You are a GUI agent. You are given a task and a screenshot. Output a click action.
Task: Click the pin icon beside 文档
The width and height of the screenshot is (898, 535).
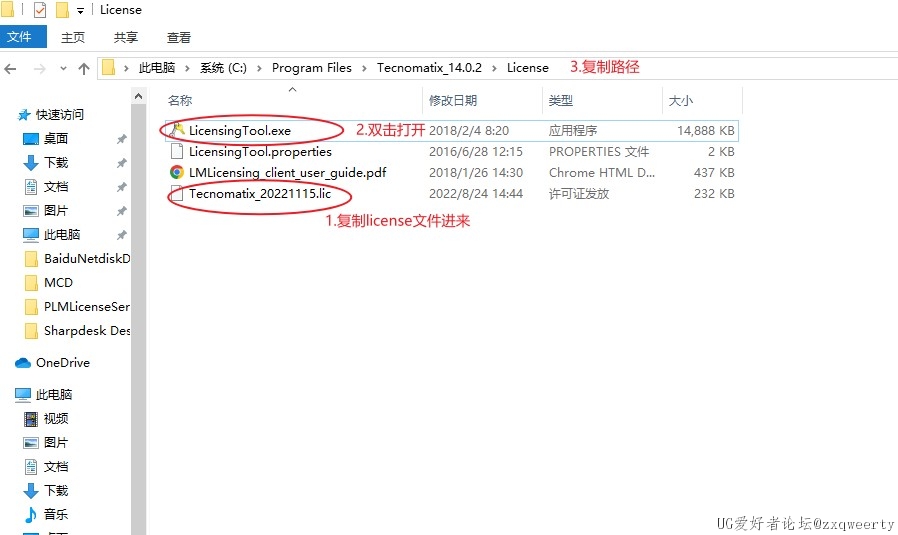click(x=121, y=187)
